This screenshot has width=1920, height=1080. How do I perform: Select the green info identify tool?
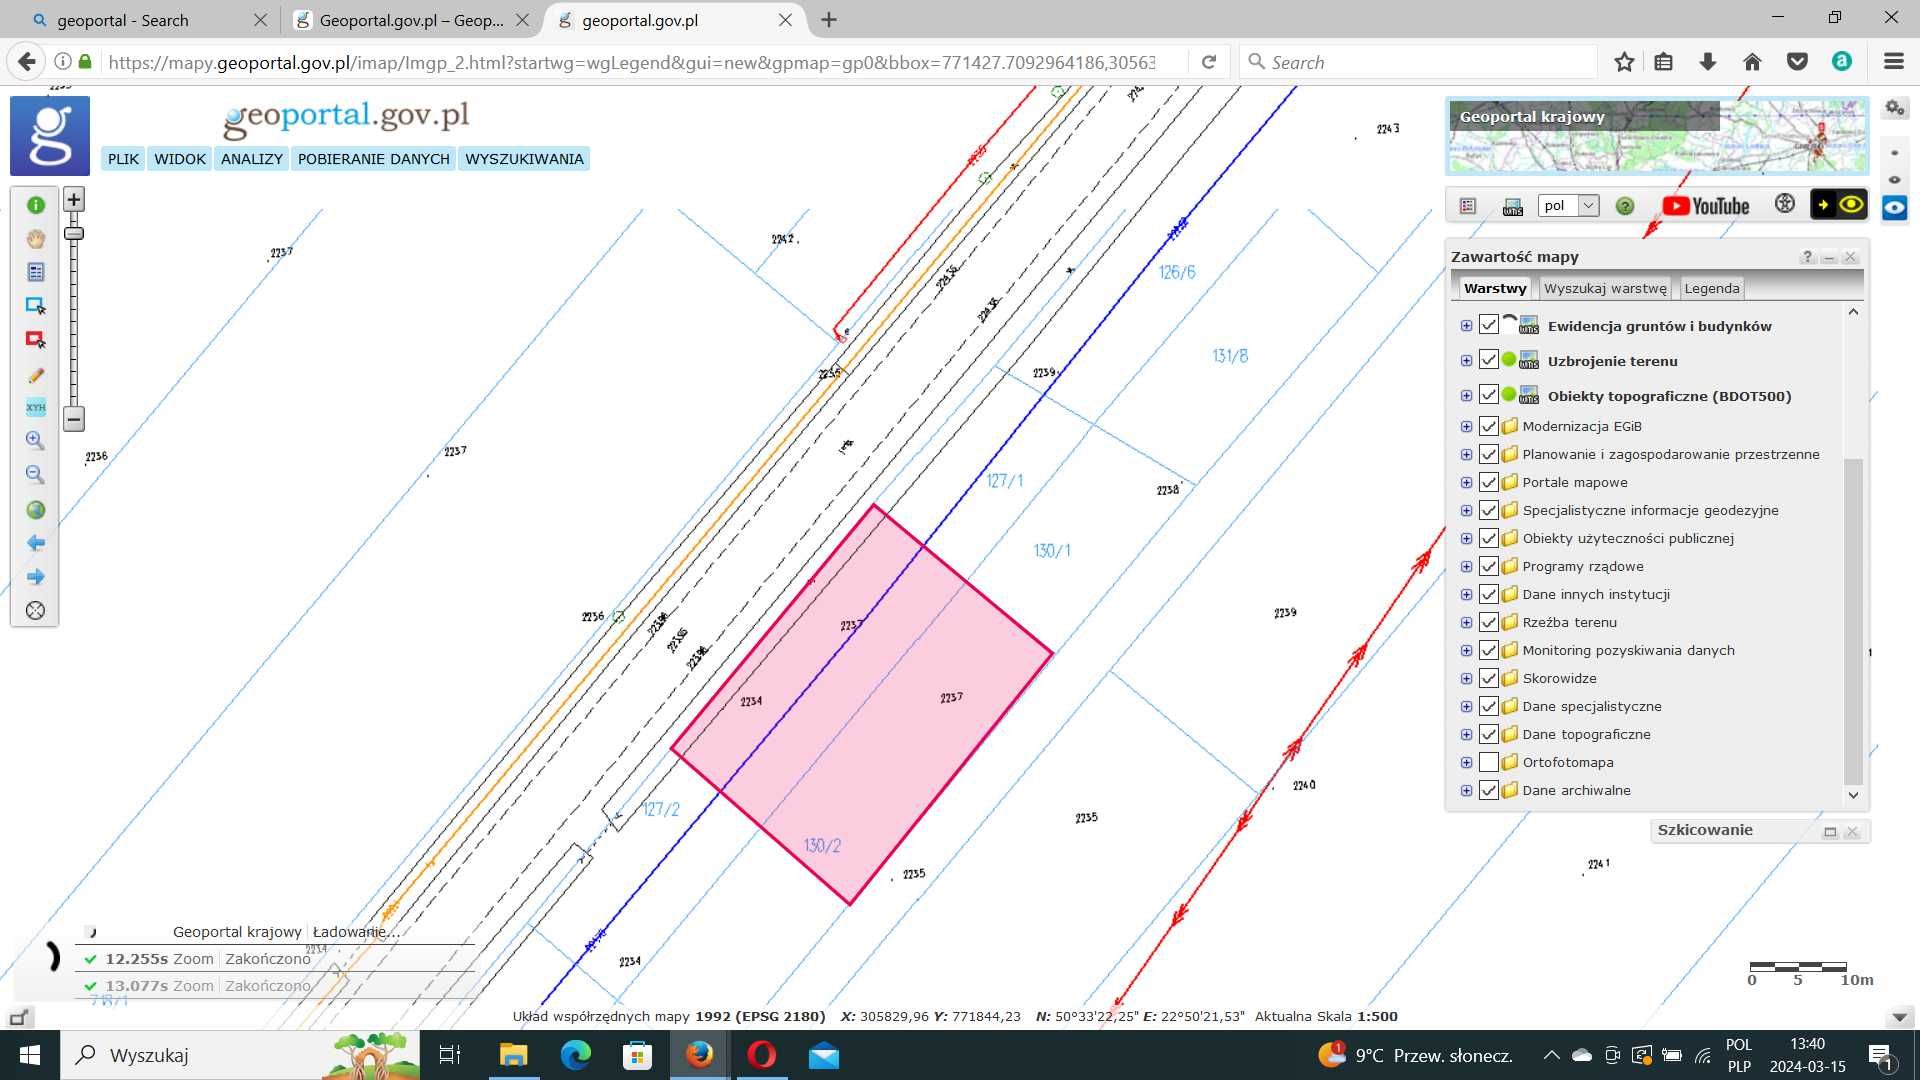[36, 205]
